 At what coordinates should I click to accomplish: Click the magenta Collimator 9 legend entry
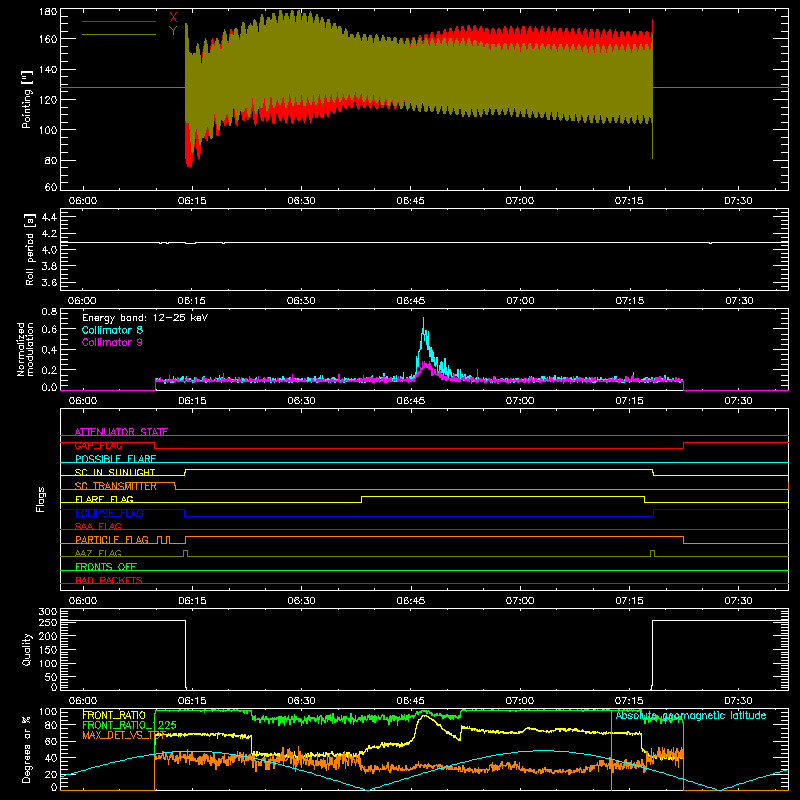pos(112,342)
